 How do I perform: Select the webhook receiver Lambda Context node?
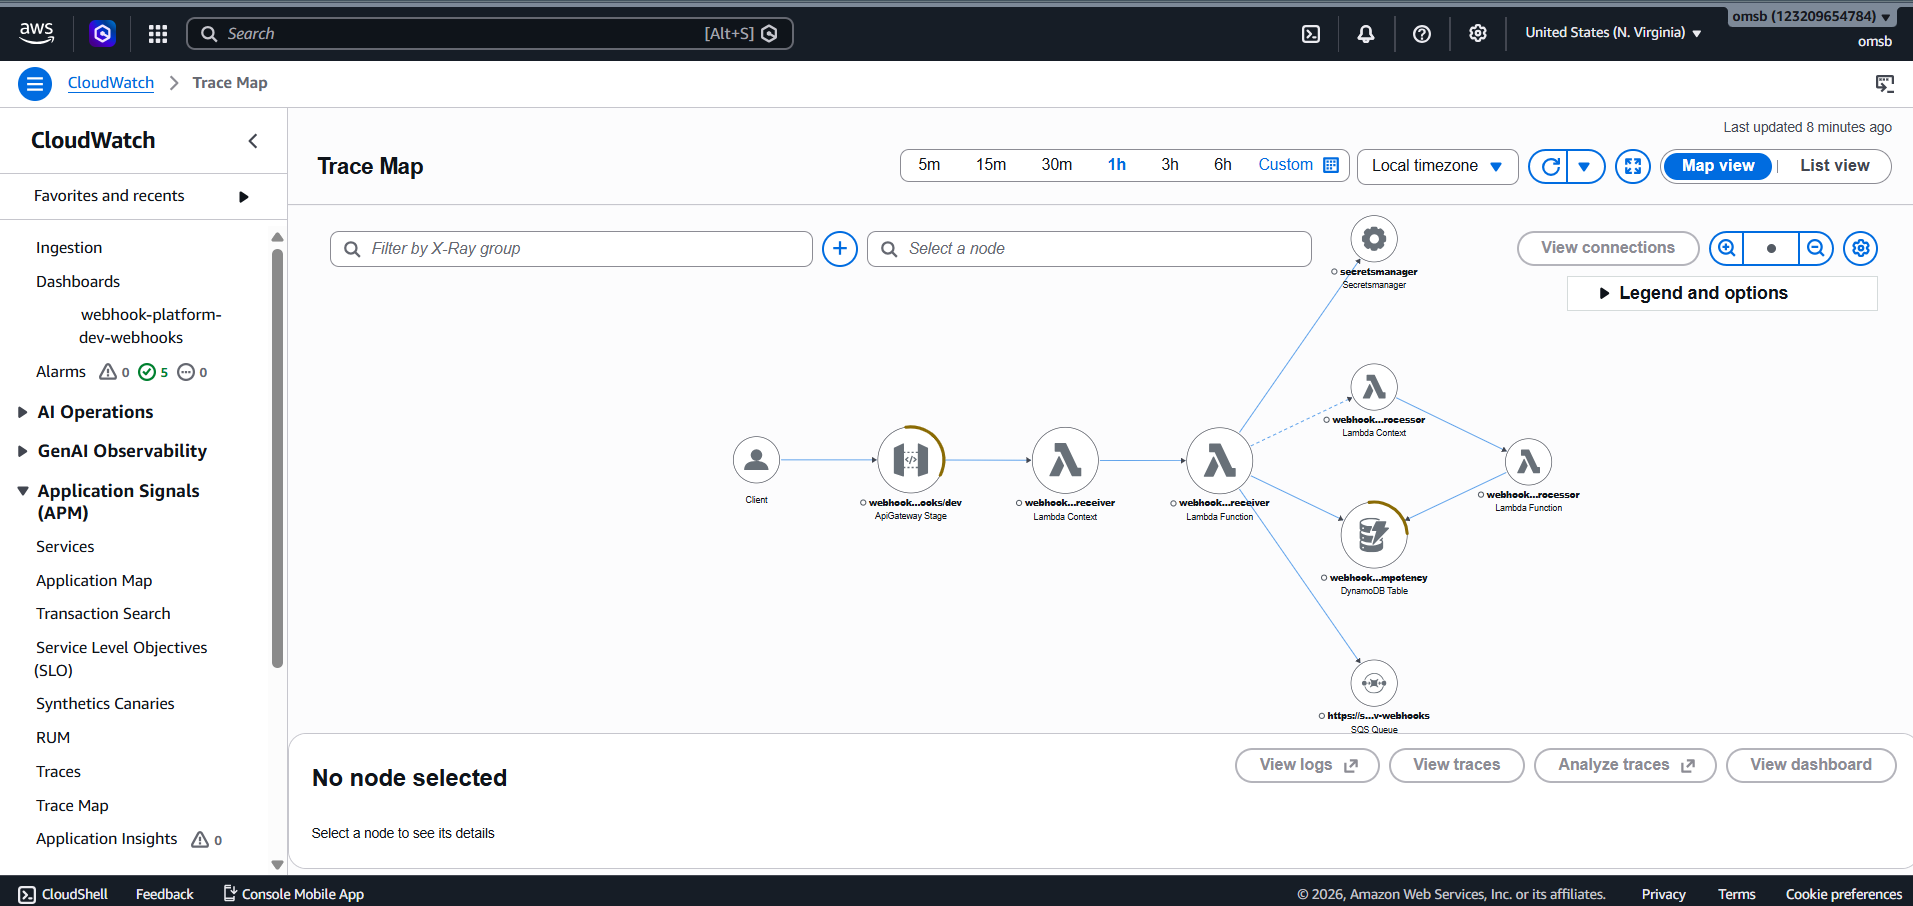pyautogui.click(x=1065, y=461)
